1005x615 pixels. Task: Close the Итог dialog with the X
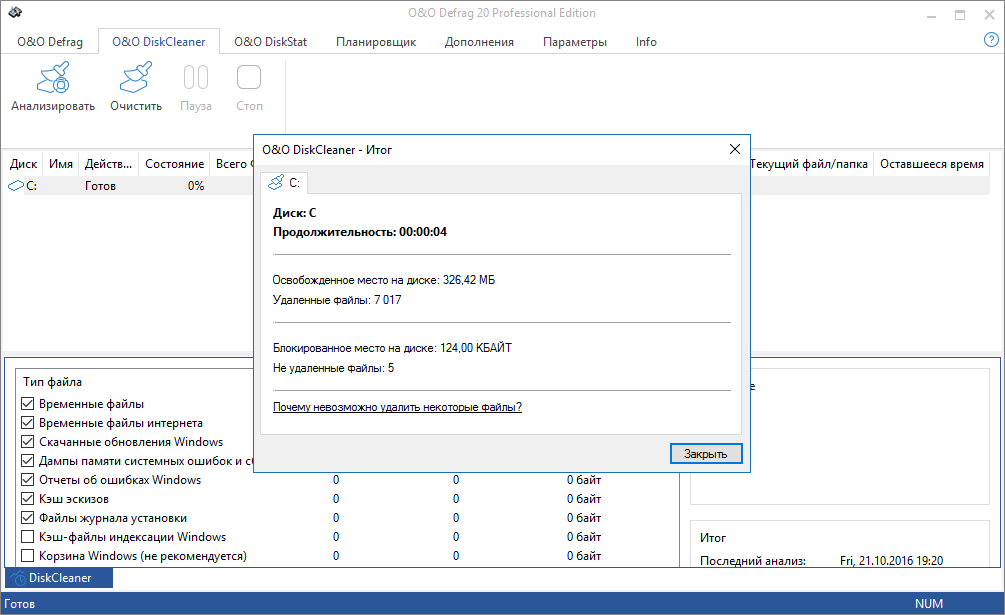[735, 149]
